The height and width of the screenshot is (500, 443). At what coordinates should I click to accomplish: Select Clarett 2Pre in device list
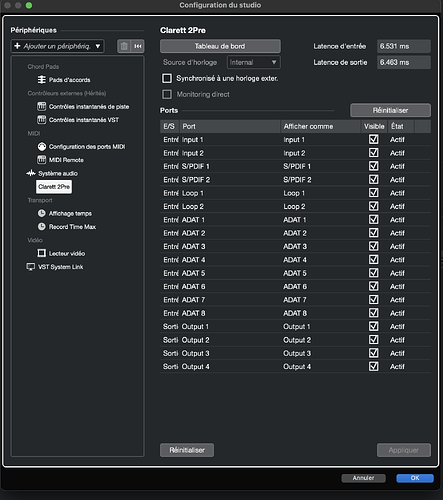tap(54, 187)
